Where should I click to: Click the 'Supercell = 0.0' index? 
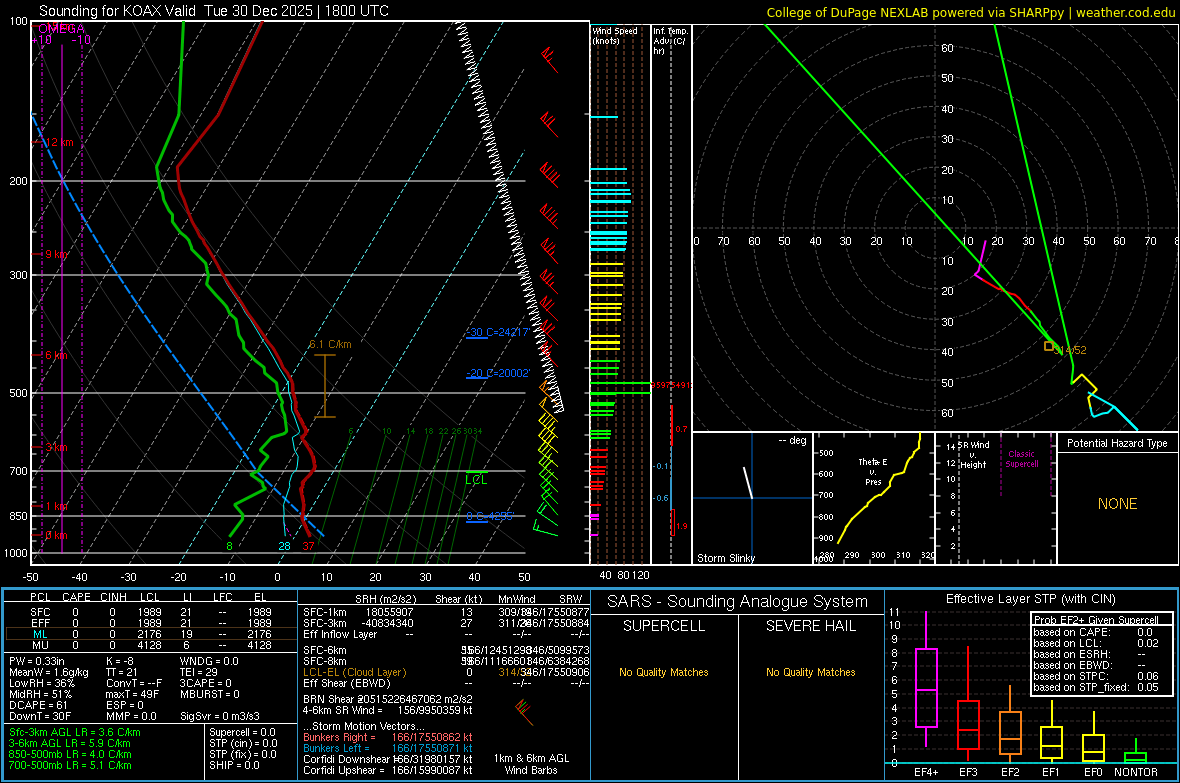242,732
